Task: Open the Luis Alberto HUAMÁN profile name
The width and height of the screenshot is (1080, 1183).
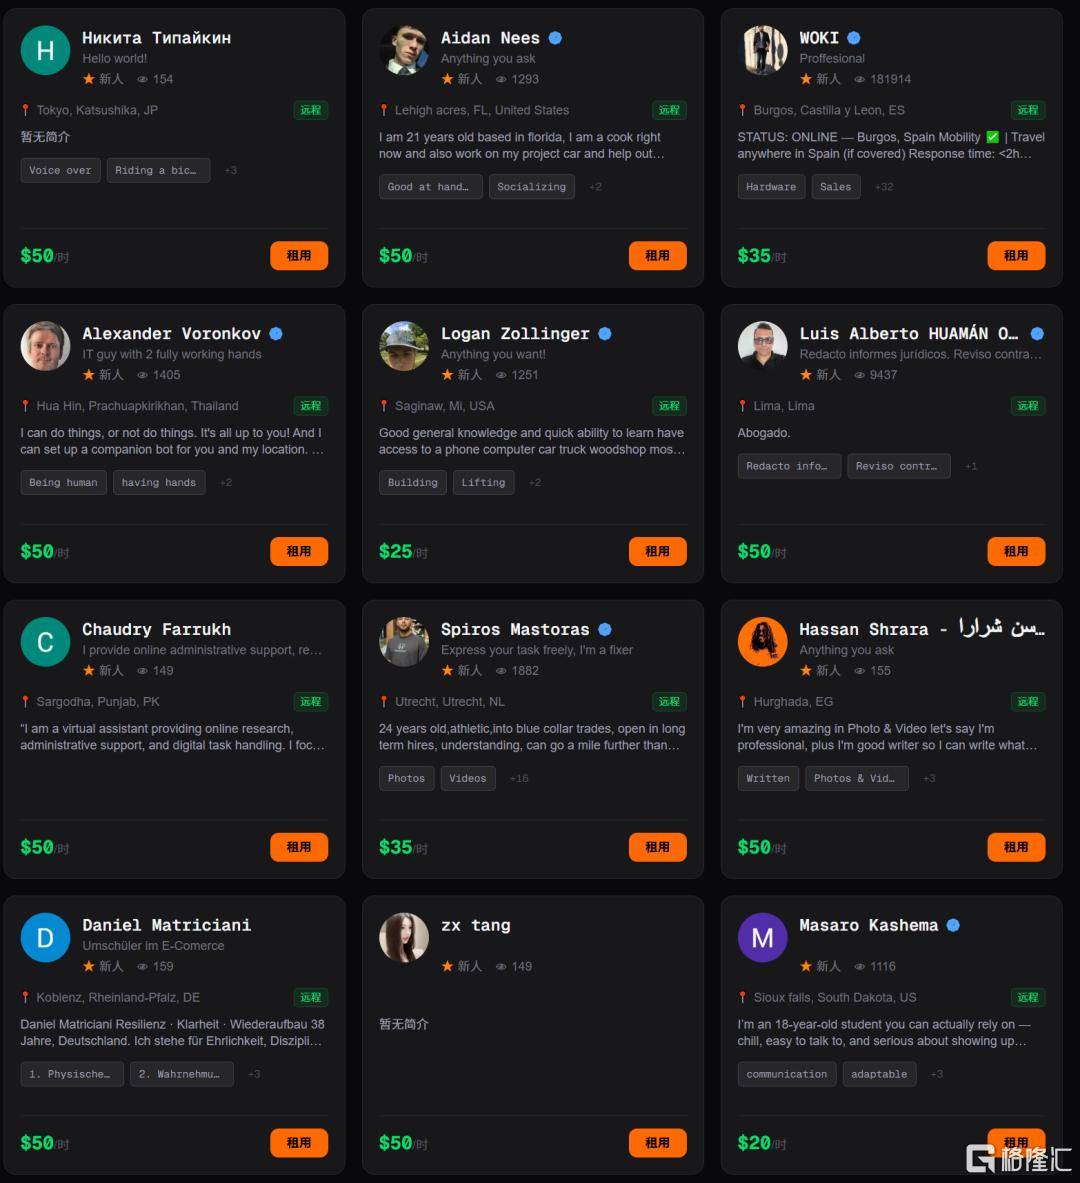Action: (x=909, y=333)
